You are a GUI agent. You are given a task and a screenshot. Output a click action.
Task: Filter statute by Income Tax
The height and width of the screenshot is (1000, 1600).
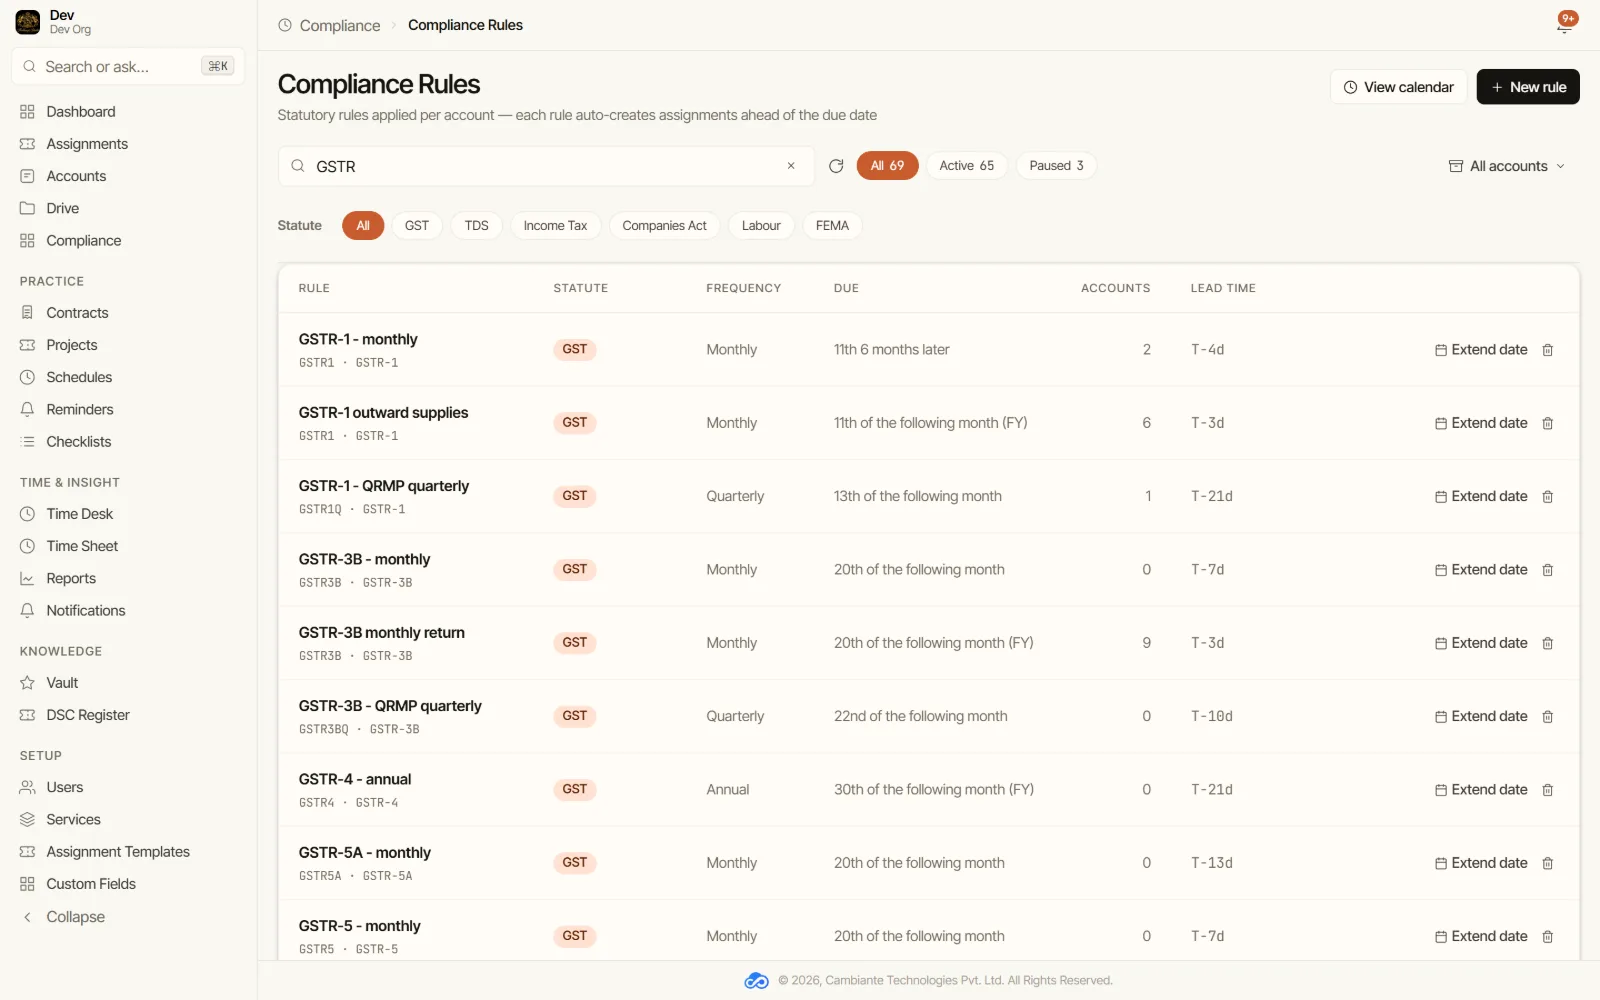pyautogui.click(x=555, y=226)
